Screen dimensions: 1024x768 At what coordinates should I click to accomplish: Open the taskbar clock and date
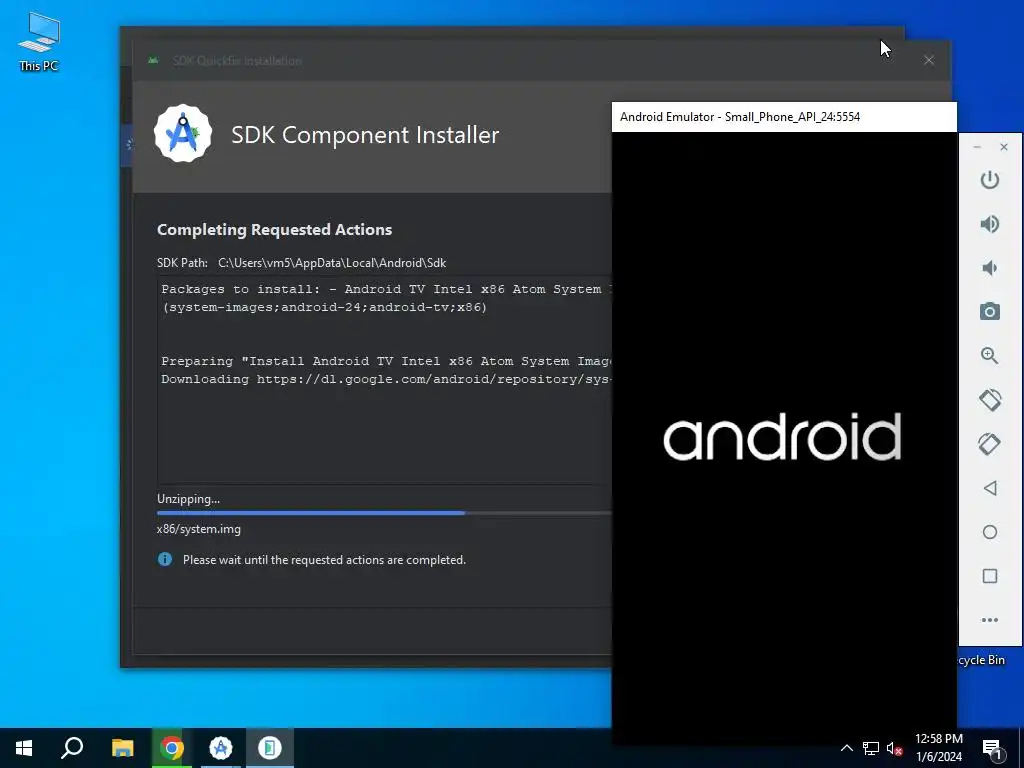tap(939, 748)
